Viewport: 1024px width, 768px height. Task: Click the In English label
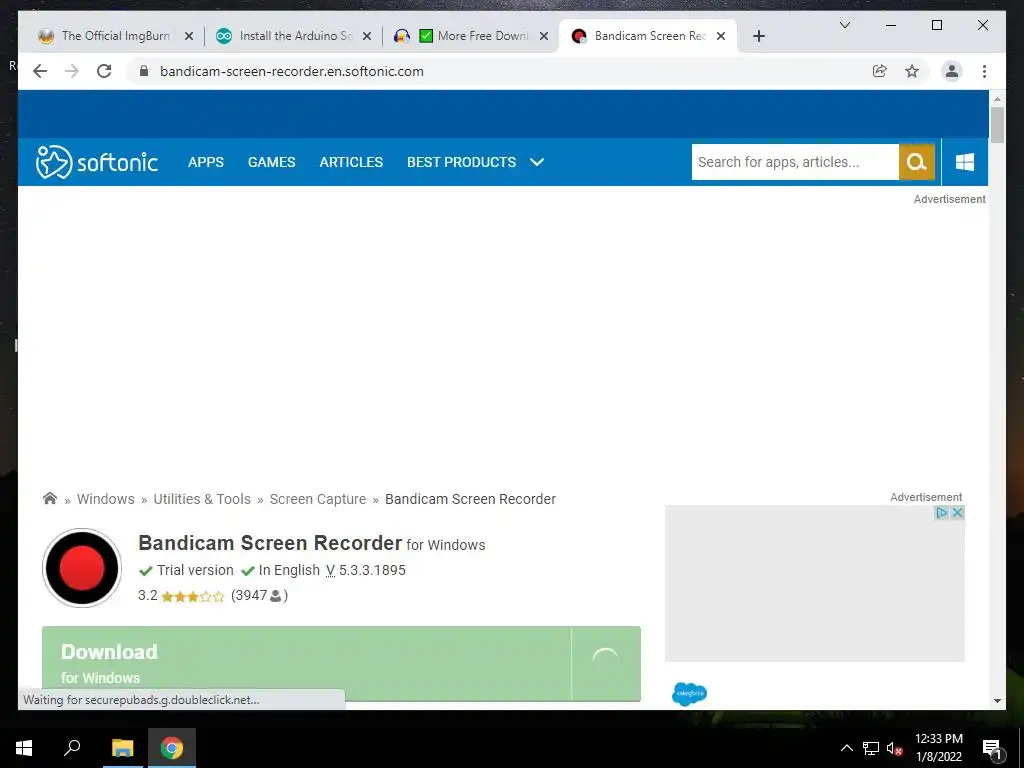[289, 570]
